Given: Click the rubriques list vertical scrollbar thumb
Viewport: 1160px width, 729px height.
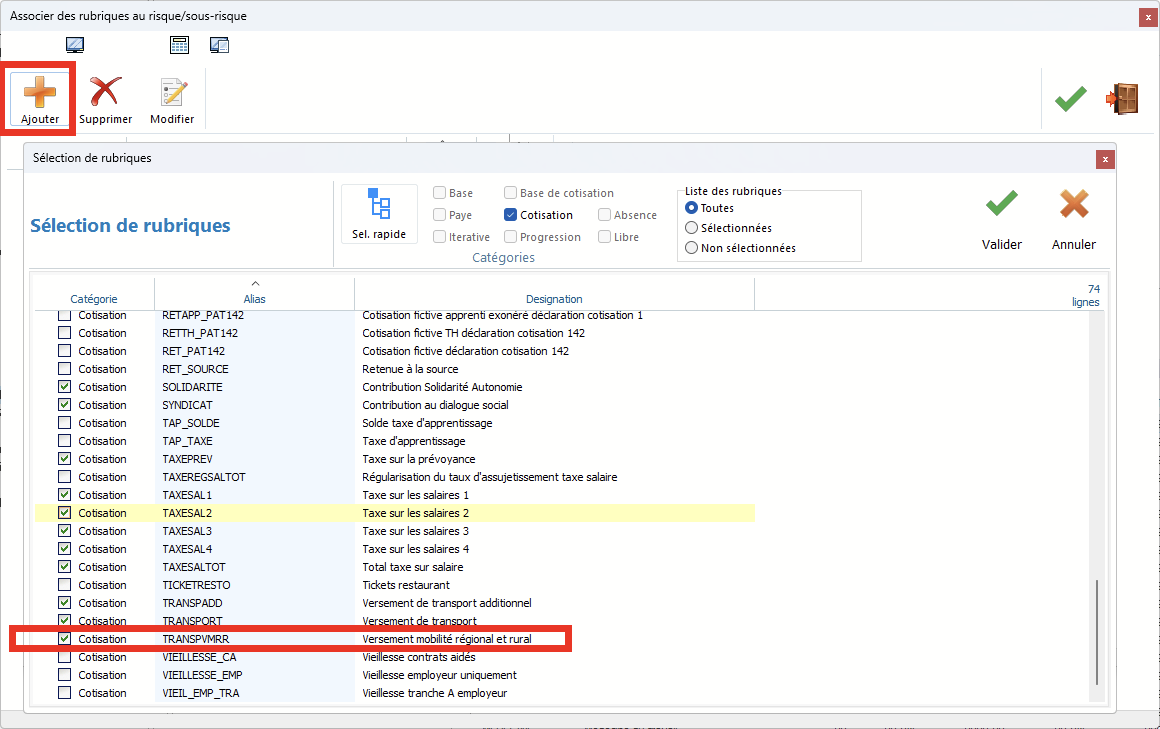Looking at the screenshot, I should pyautogui.click(x=1096, y=632).
